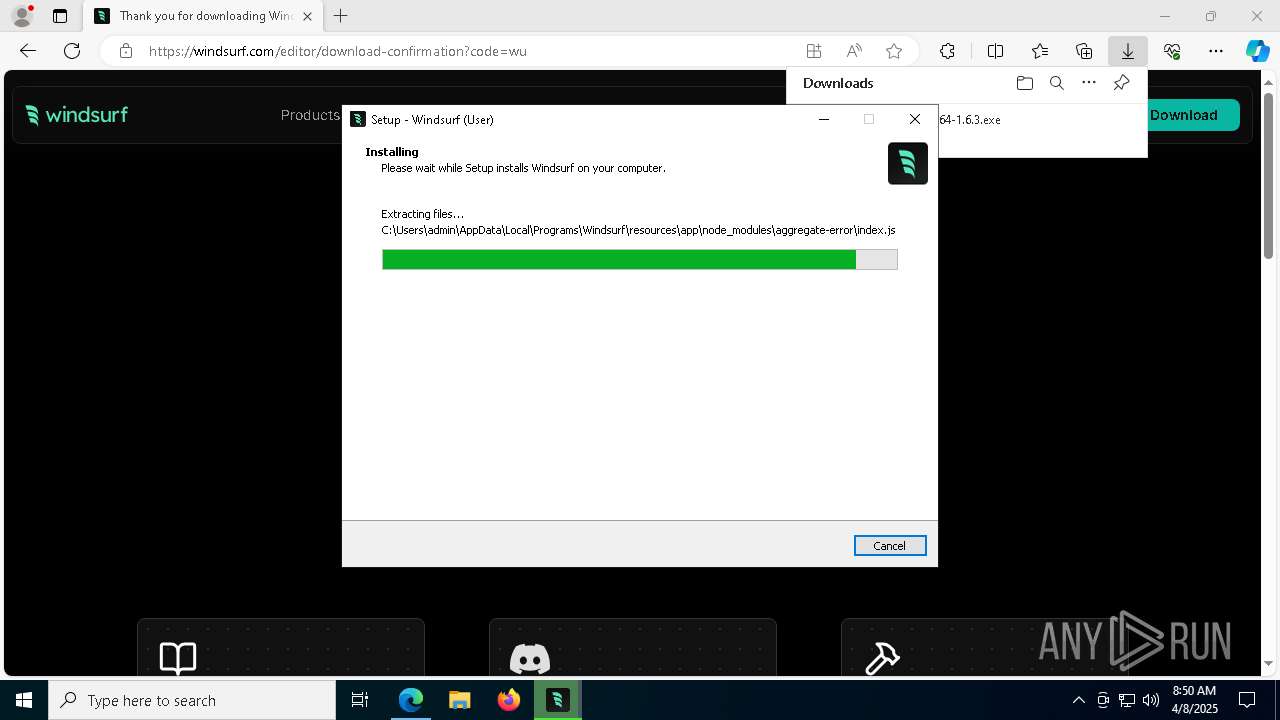Click the installation progress bar
The height and width of the screenshot is (720, 1280).
[x=640, y=259]
